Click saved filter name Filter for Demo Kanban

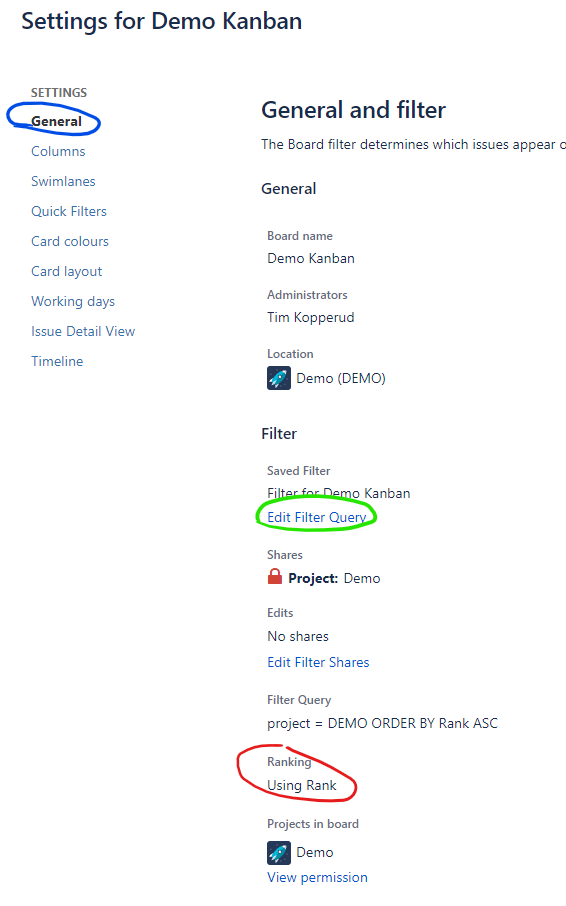[338, 493]
